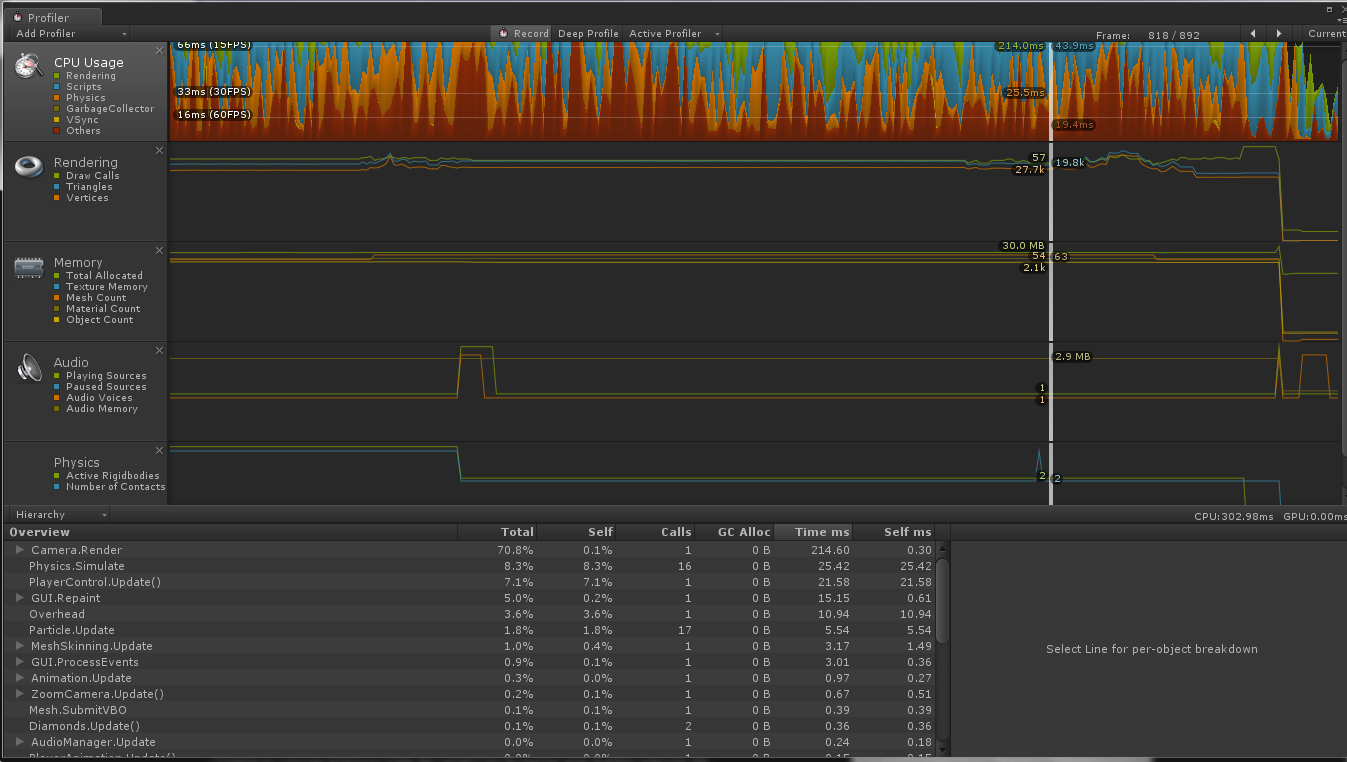The image size is (1347, 762).
Task: Toggle Number of Contacts series in Physics
Action: [58, 487]
